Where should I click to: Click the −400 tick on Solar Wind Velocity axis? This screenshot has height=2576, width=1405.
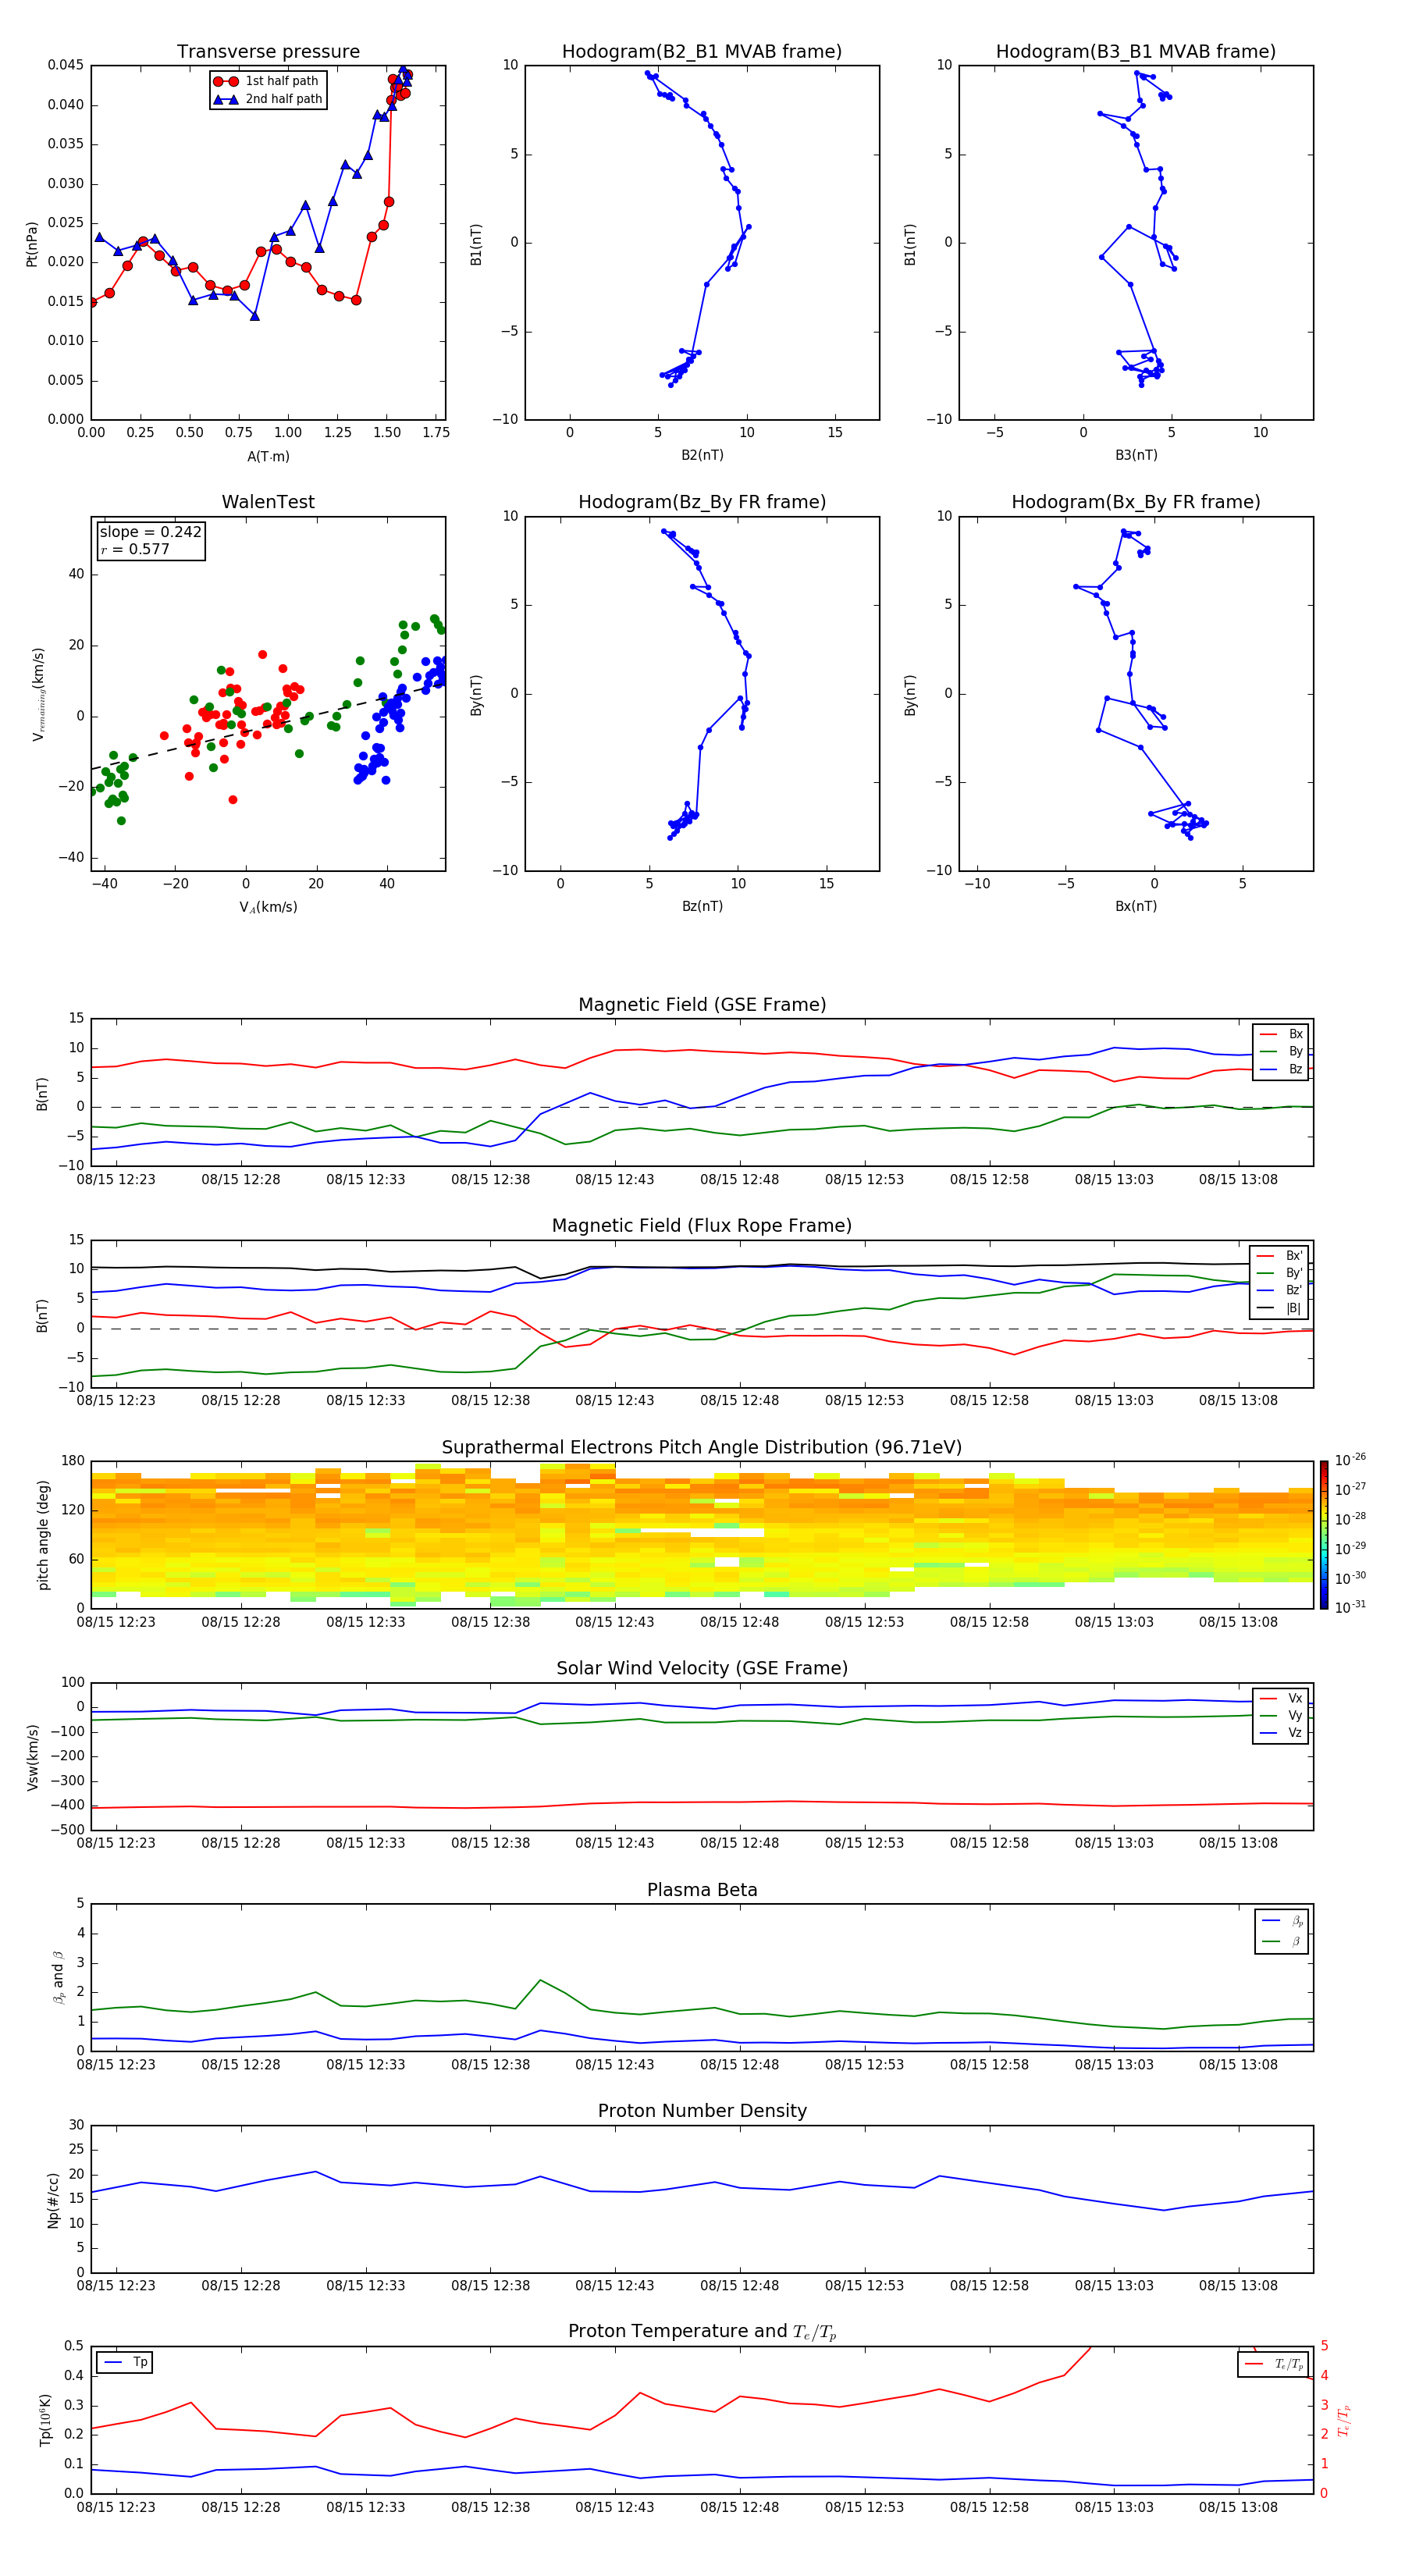[67, 1805]
